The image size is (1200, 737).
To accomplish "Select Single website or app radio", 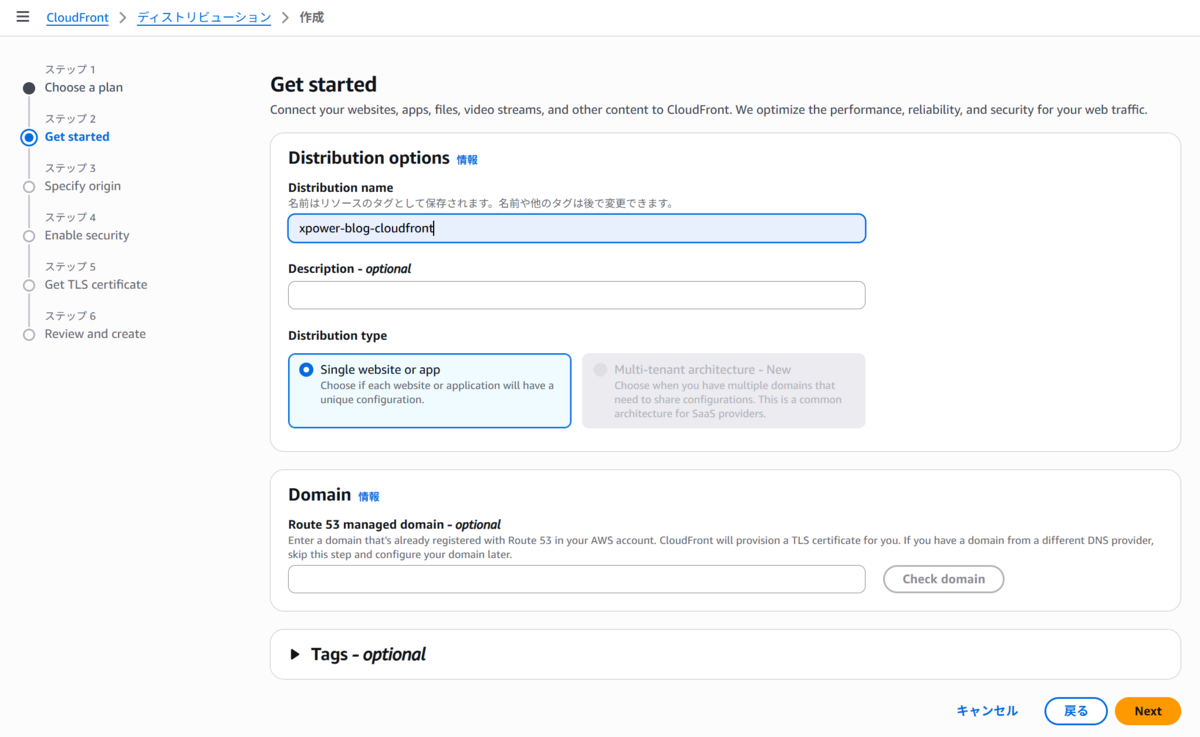I will [x=306, y=370].
